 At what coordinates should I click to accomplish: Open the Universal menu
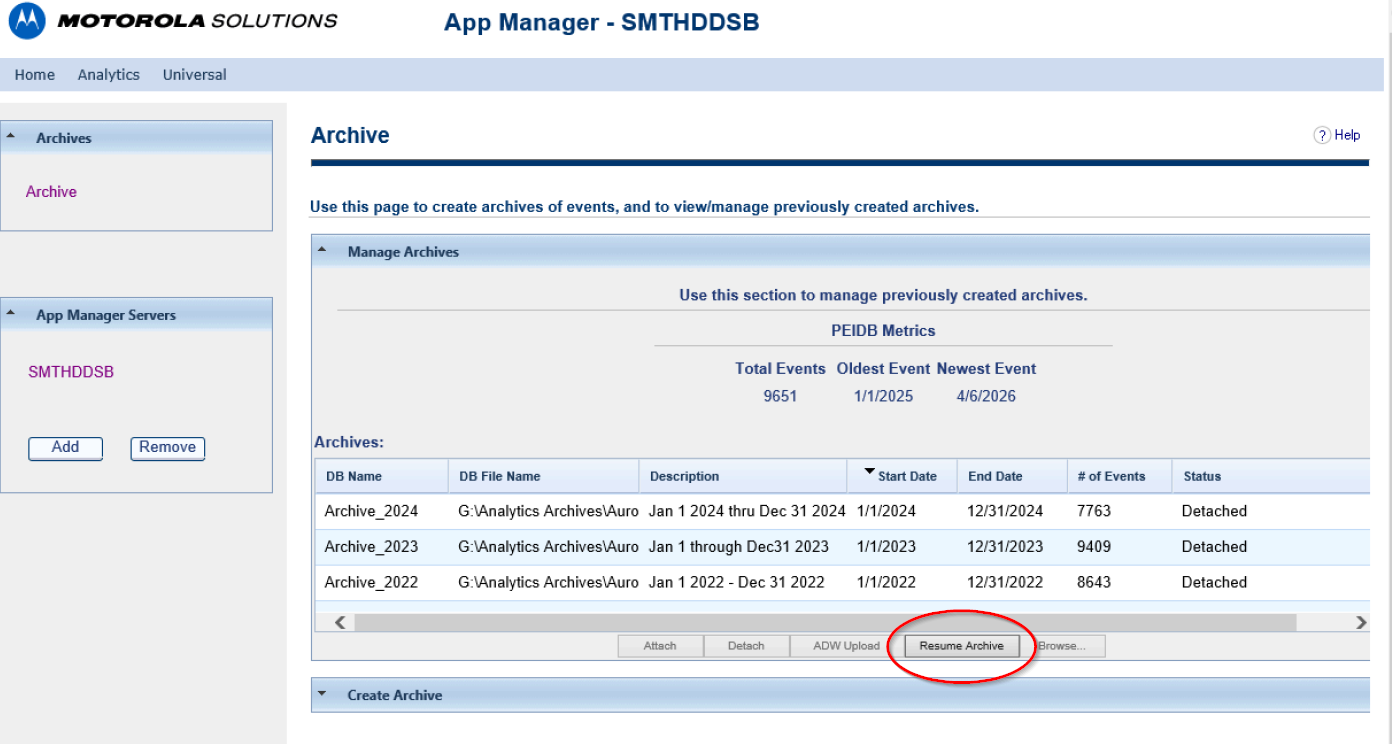[x=195, y=75]
